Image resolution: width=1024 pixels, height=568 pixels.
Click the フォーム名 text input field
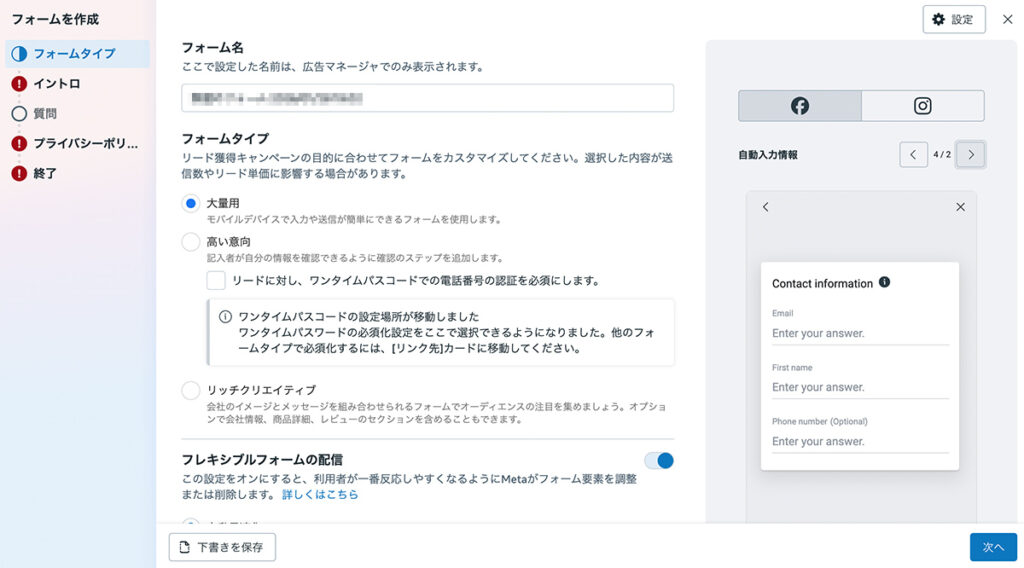tap(427, 98)
